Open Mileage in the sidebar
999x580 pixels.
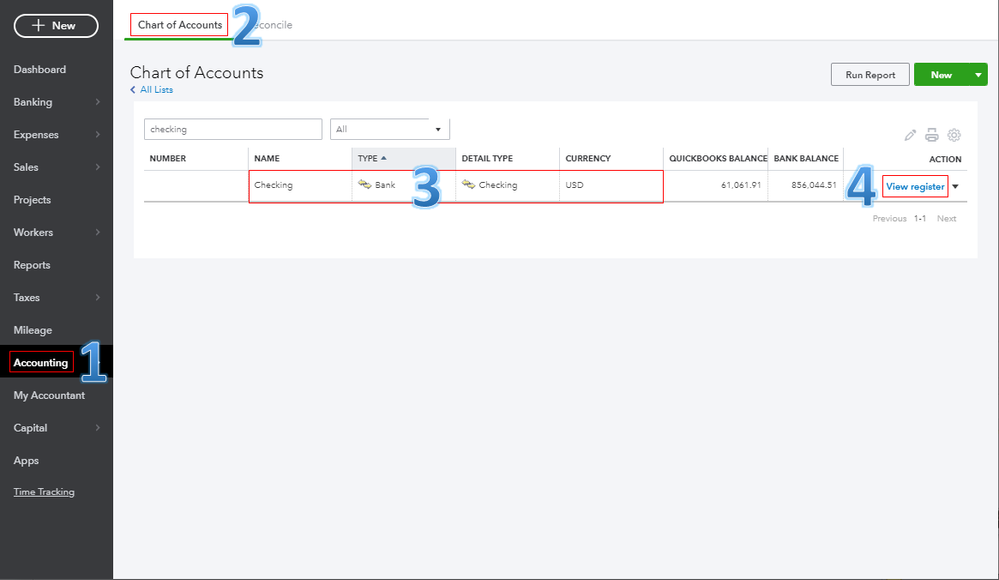pyautogui.click(x=32, y=330)
